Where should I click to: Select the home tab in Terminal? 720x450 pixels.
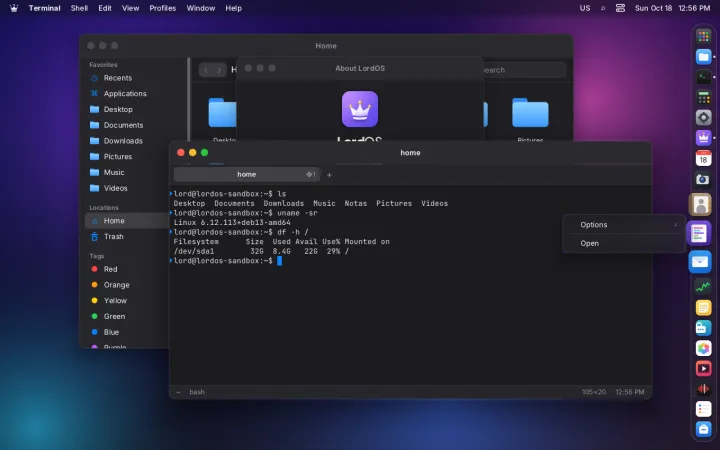pyautogui.click(x=247, y=174)
